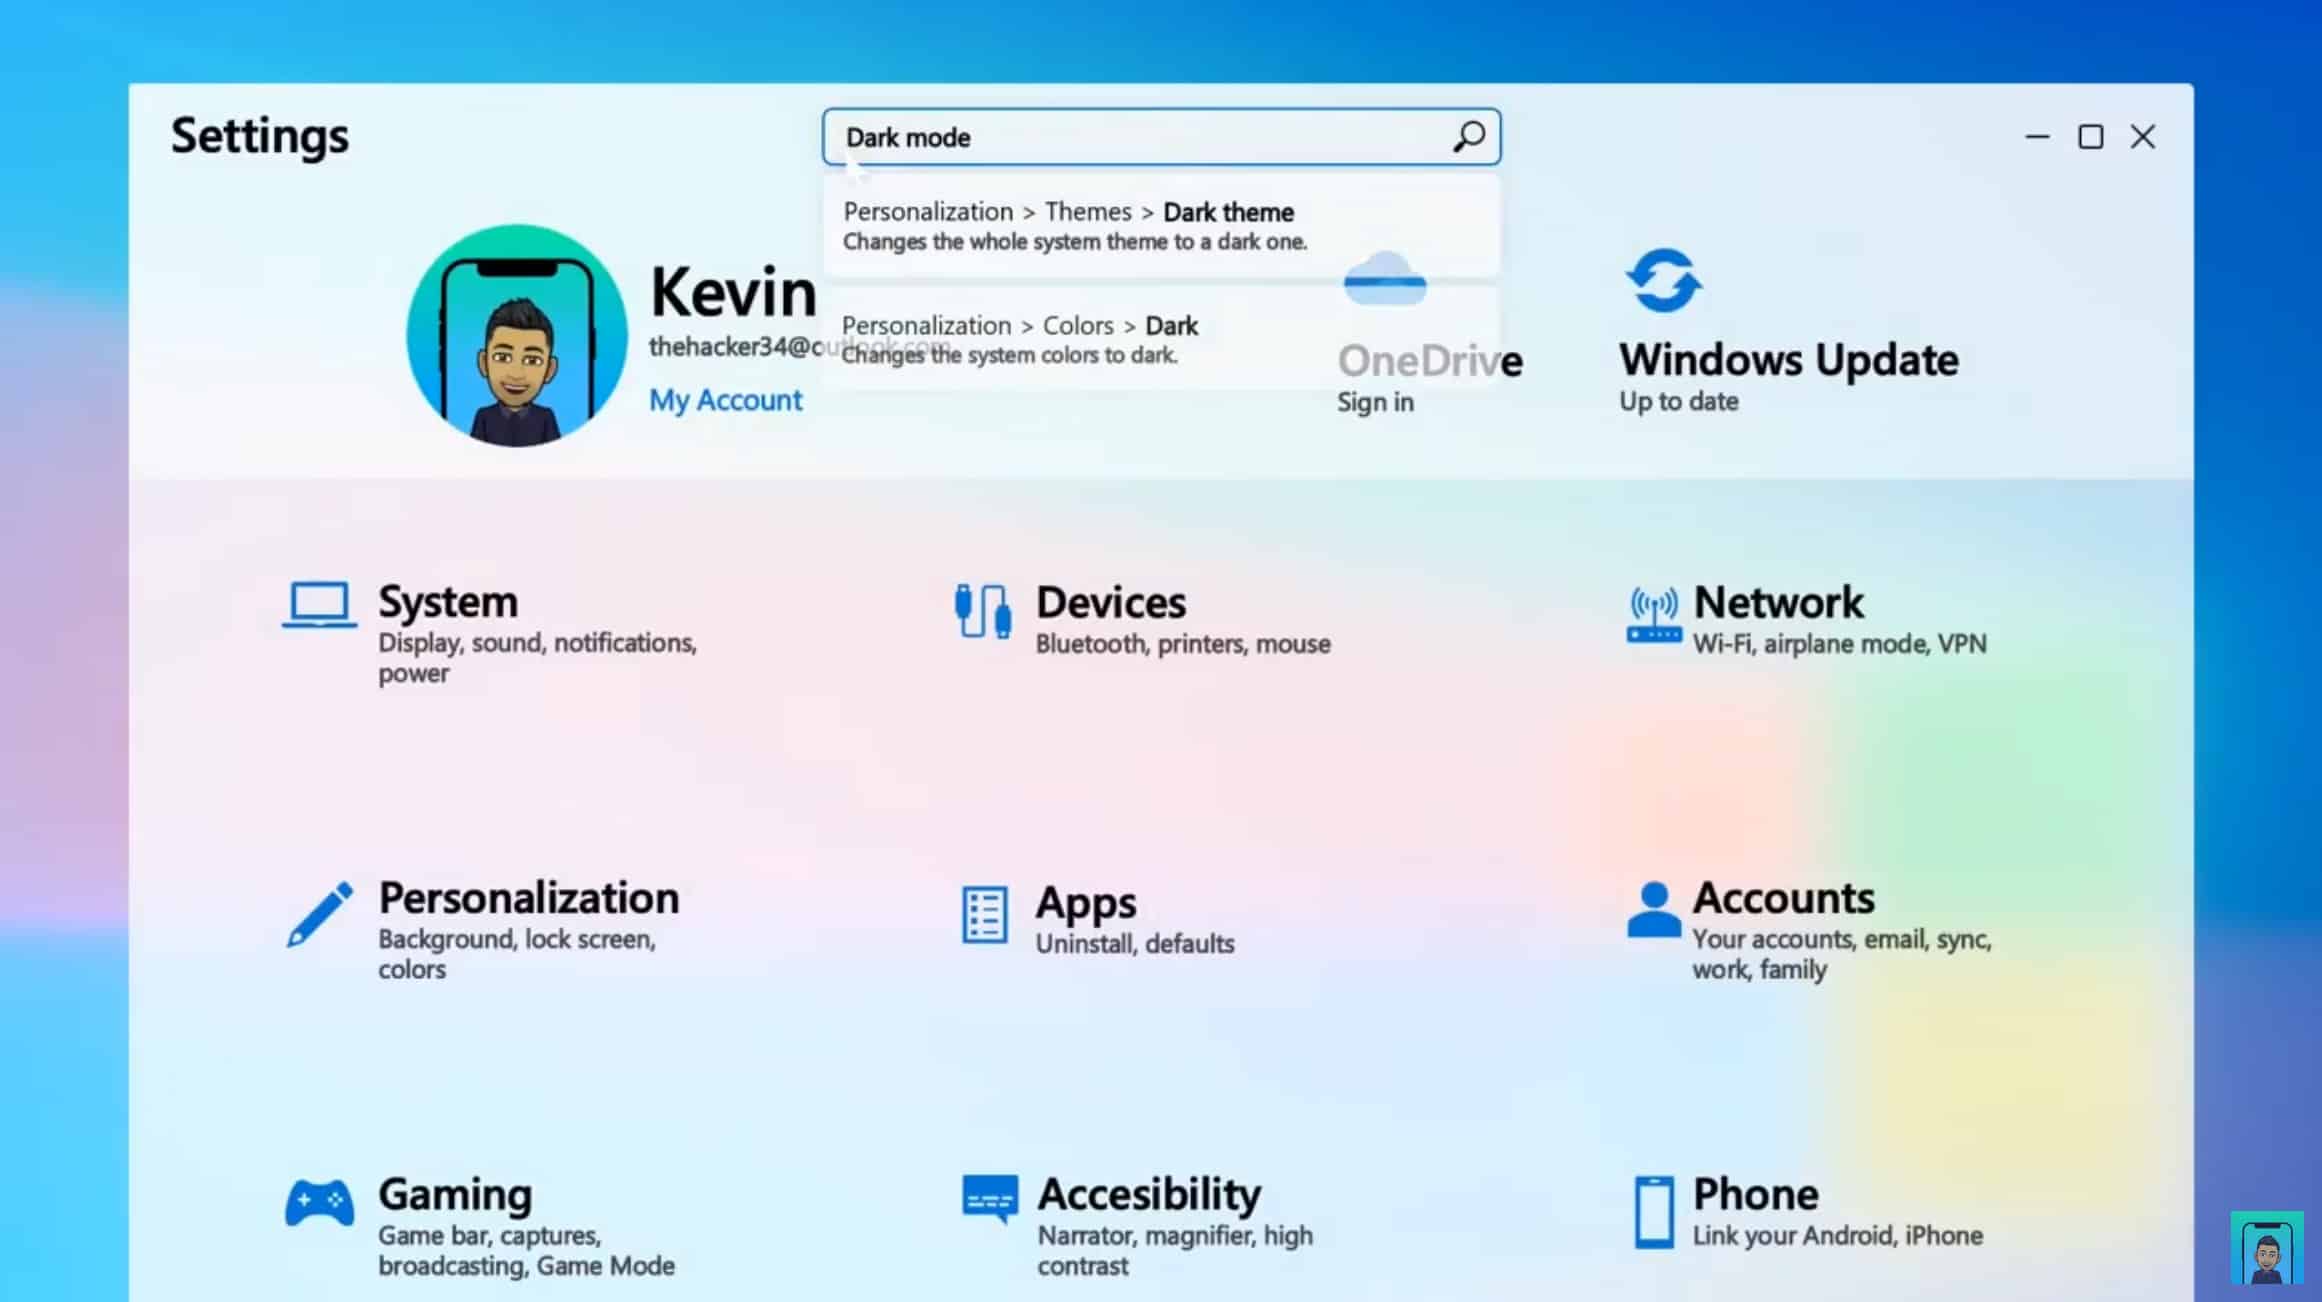
Task: Open Windows Update heading
Action: 1788,360
